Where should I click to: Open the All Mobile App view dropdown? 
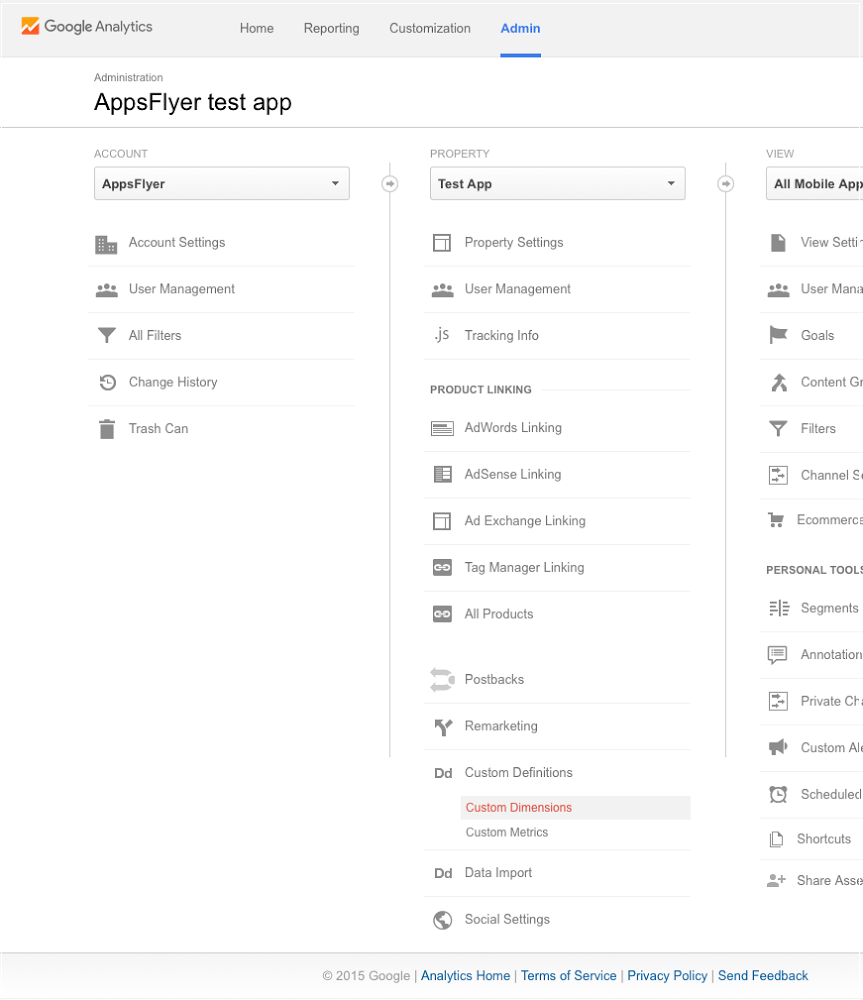click(815, 184)
